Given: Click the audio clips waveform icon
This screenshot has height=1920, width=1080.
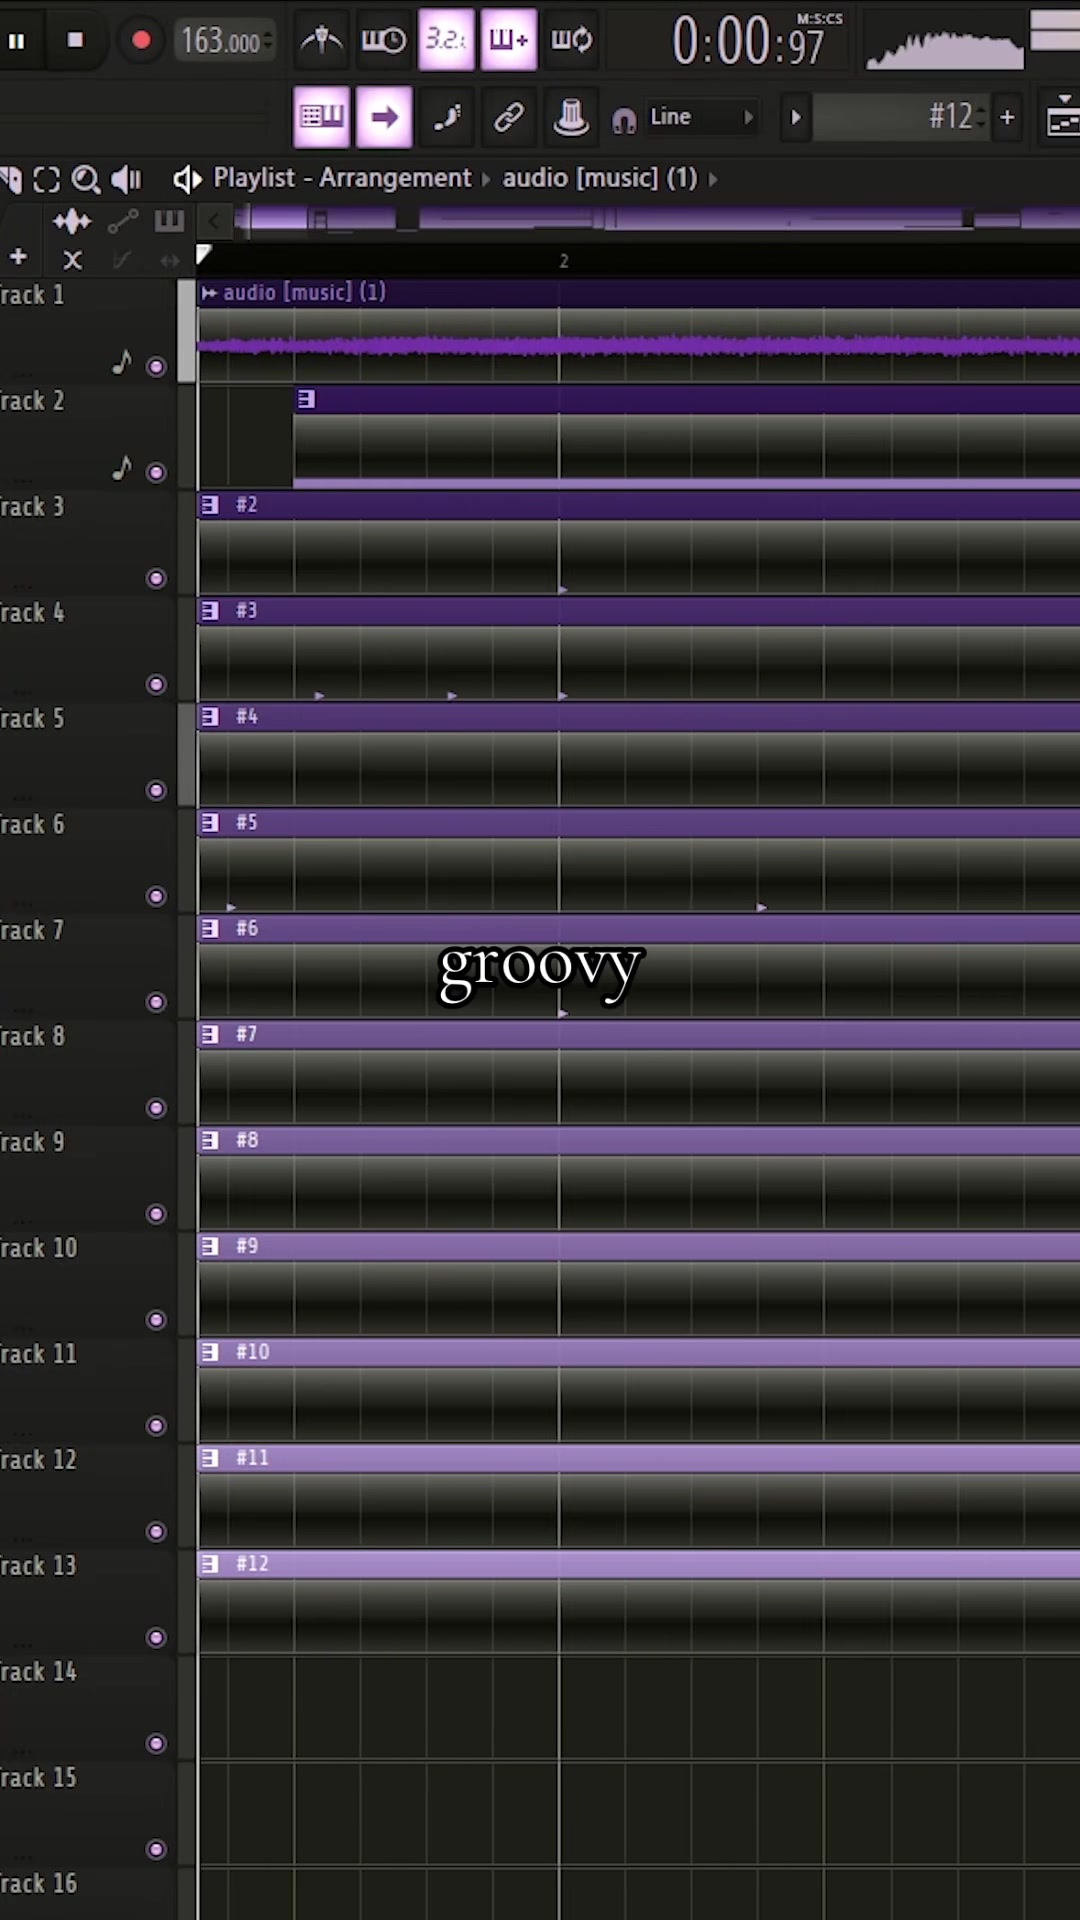Looking at the screenshot, I should point(72,221).
